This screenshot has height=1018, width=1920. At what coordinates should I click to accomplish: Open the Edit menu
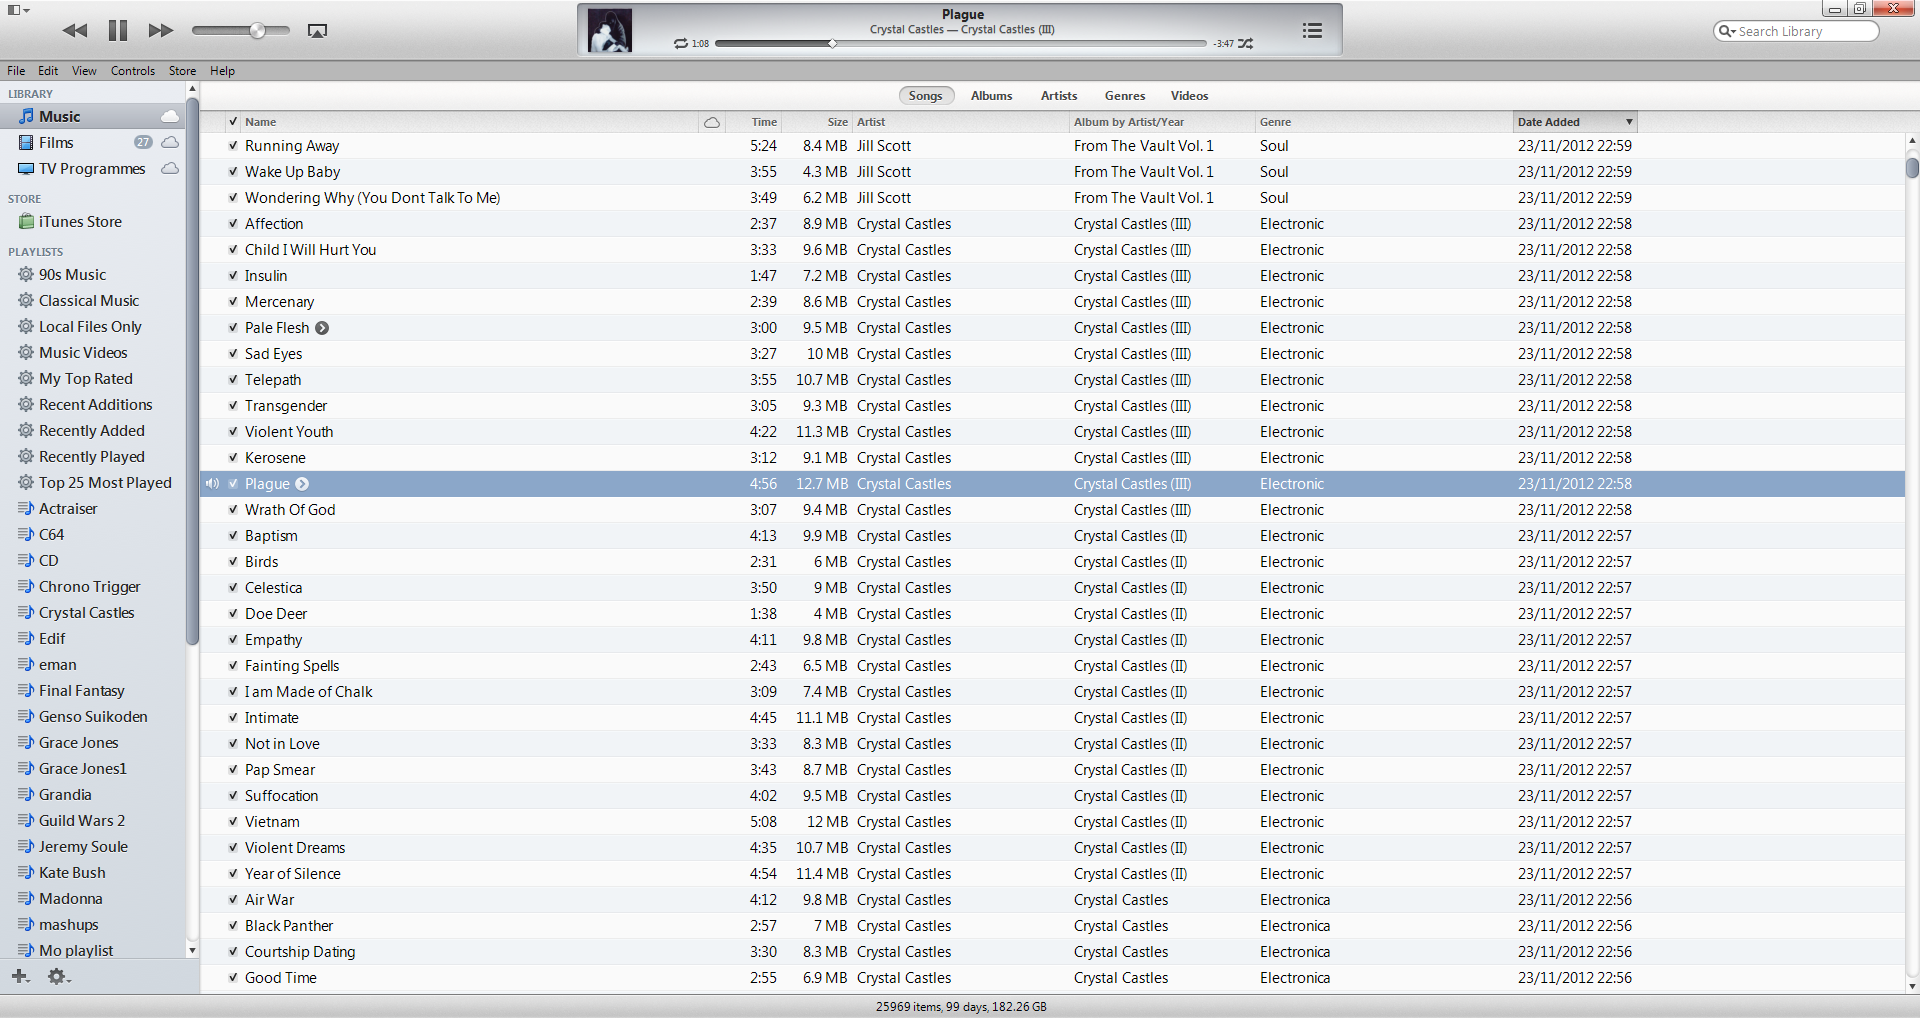click(48, 71)
